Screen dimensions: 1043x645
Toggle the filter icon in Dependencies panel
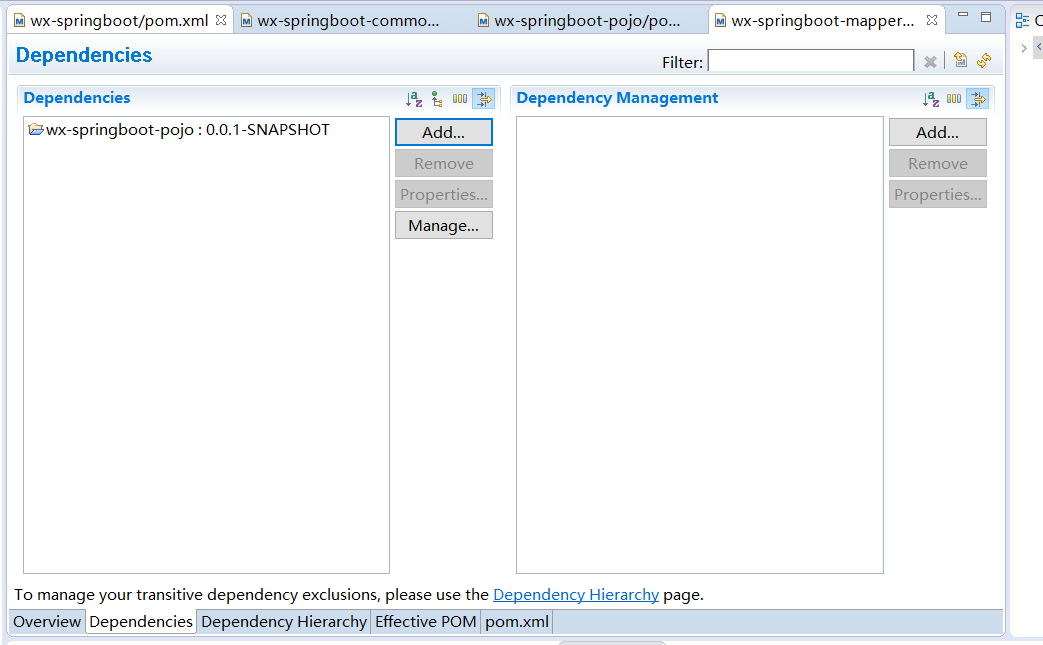point(484,99)
